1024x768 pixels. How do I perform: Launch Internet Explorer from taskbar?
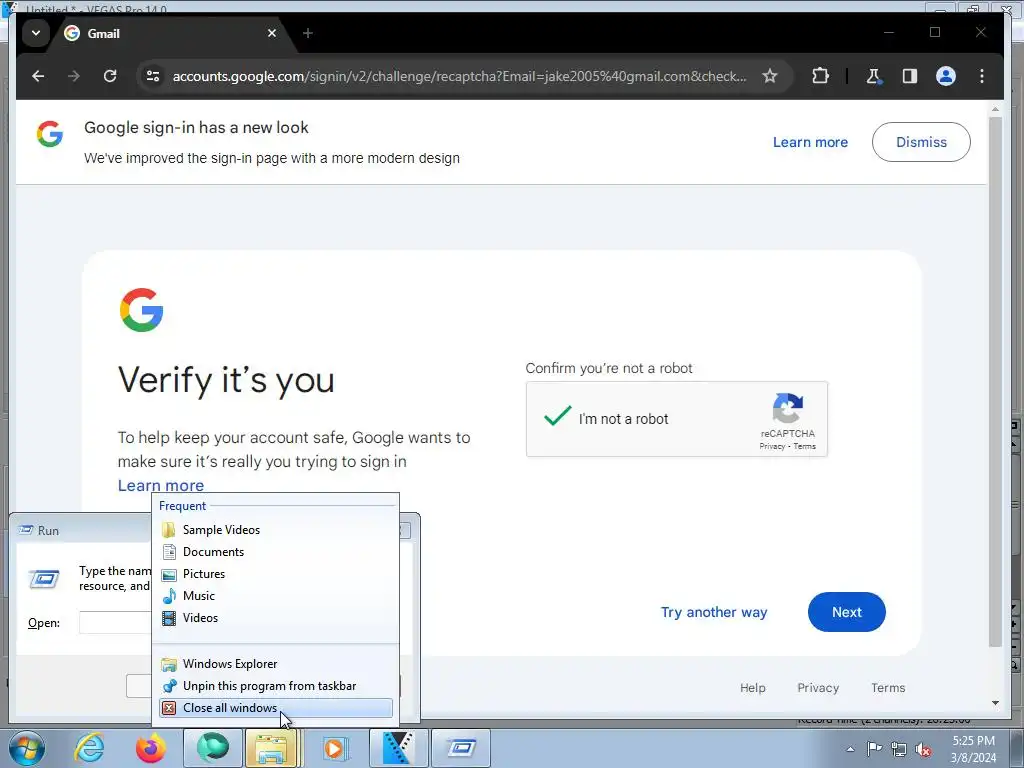coord(89,748)
